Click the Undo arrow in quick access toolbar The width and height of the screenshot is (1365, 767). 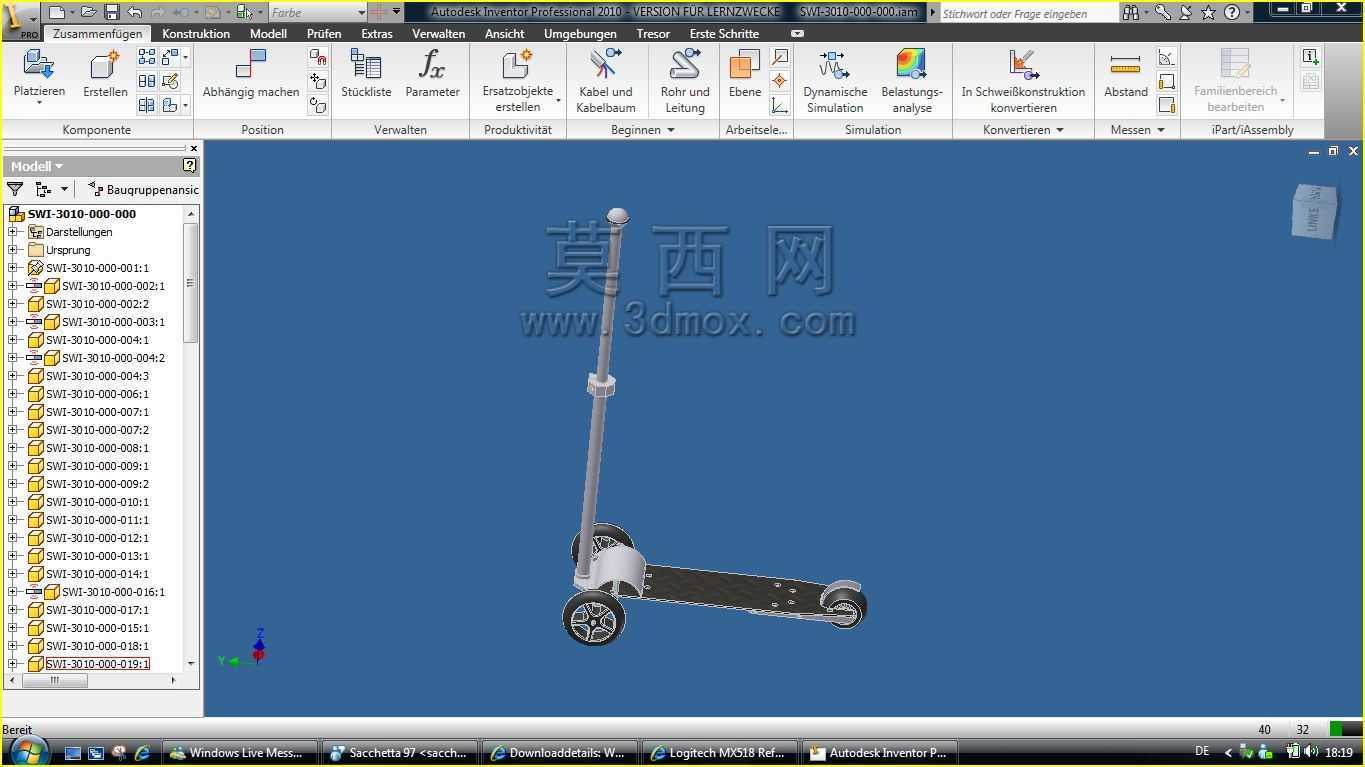135,12
